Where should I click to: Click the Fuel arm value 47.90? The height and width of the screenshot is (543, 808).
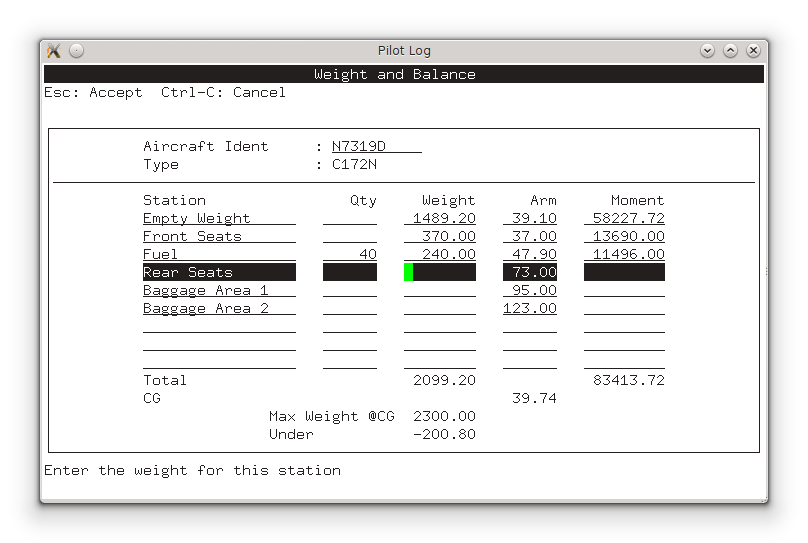[x=530, y=255]
